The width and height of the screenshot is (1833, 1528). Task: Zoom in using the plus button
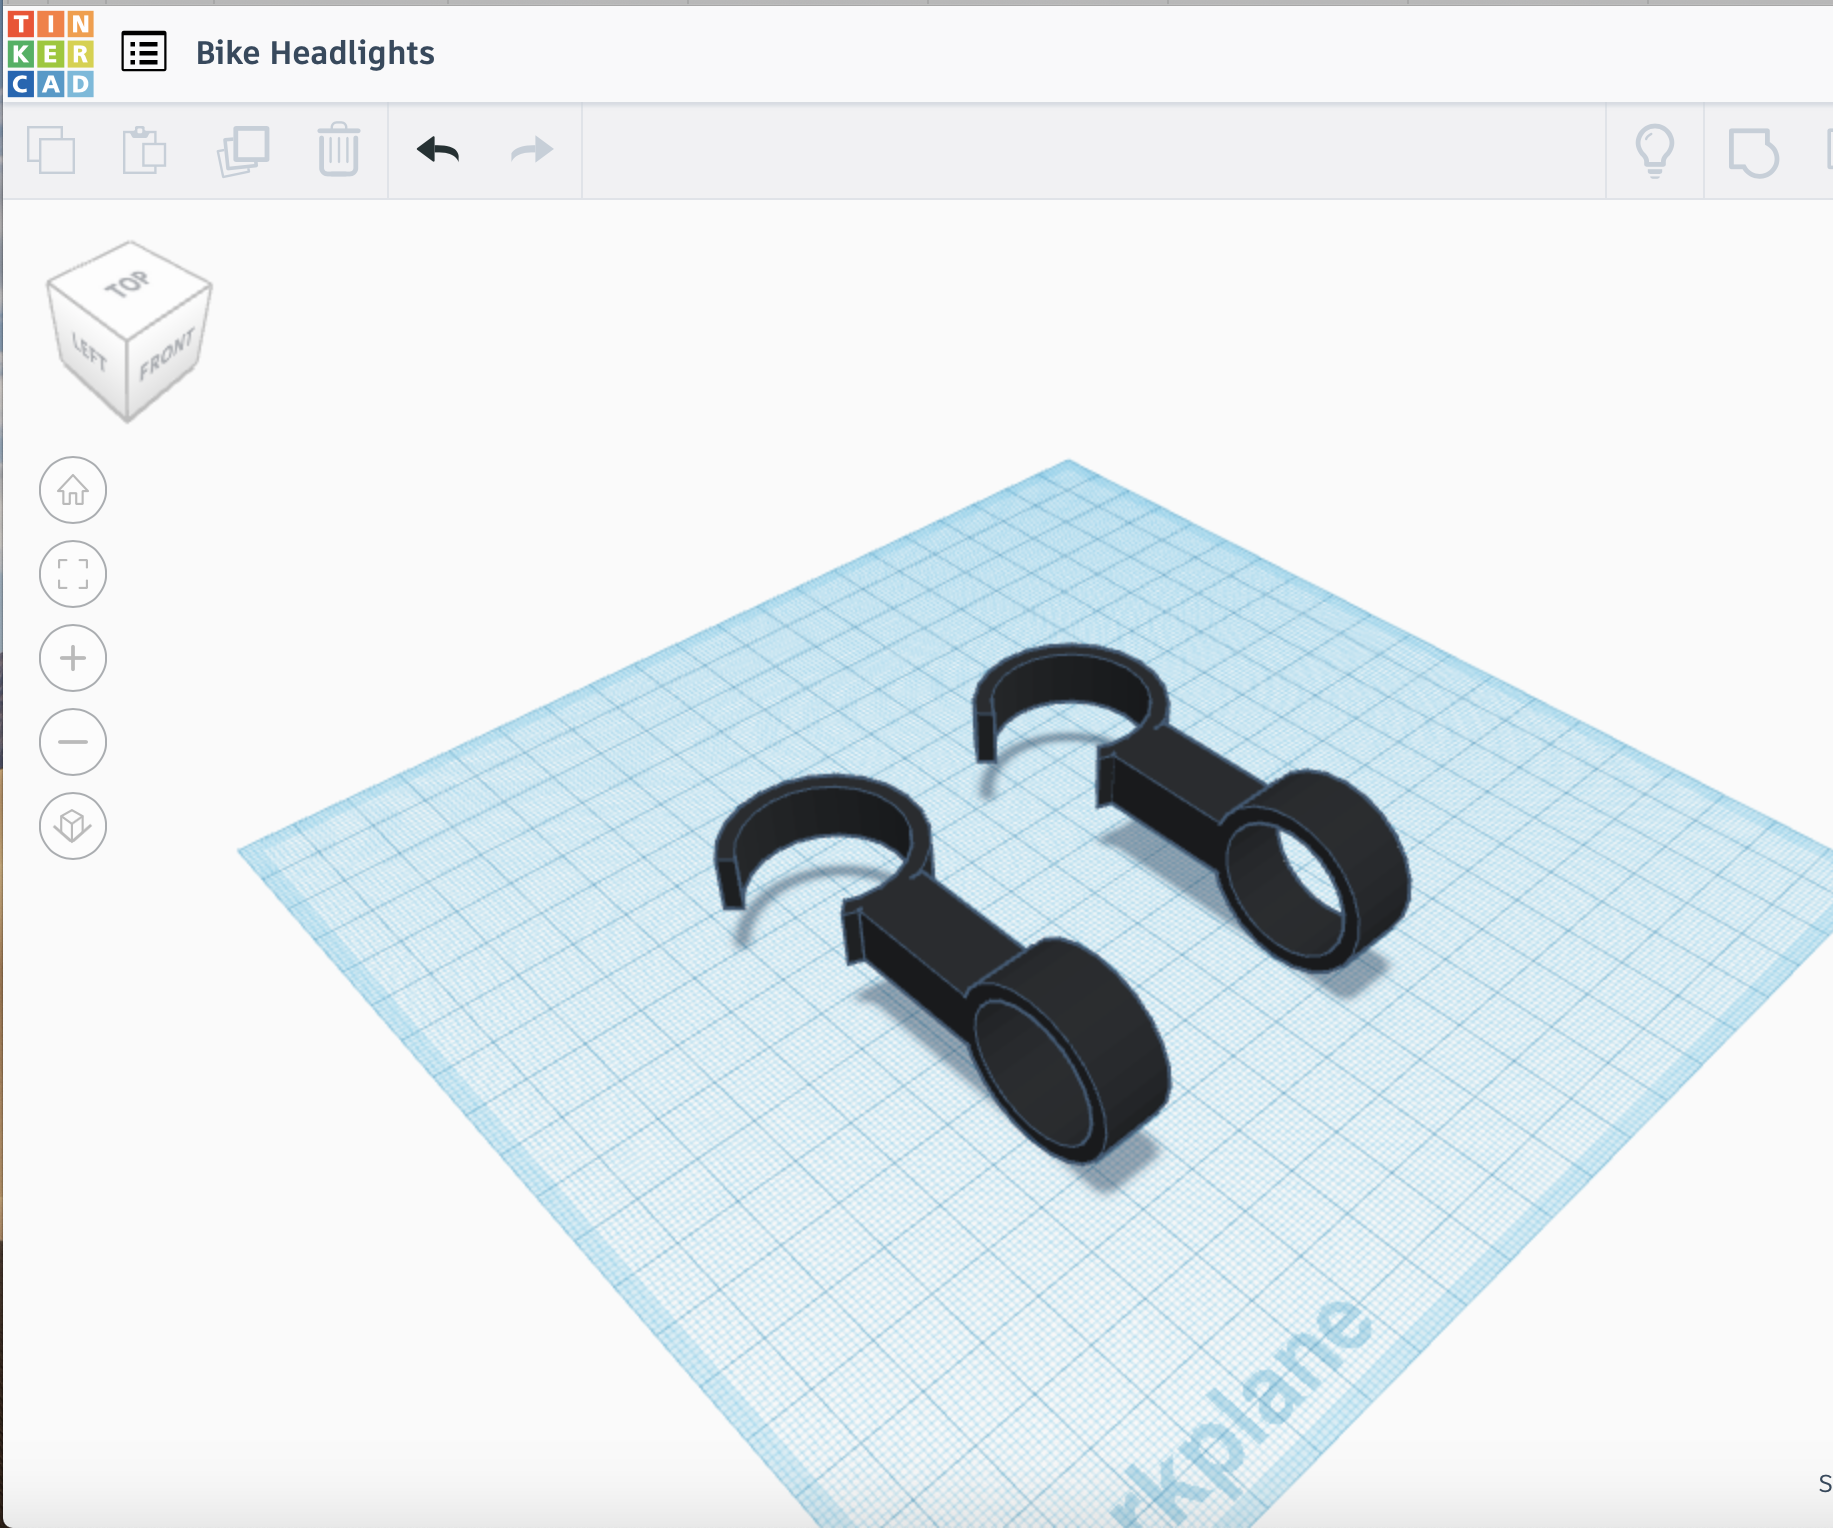[x=72, y=658]
